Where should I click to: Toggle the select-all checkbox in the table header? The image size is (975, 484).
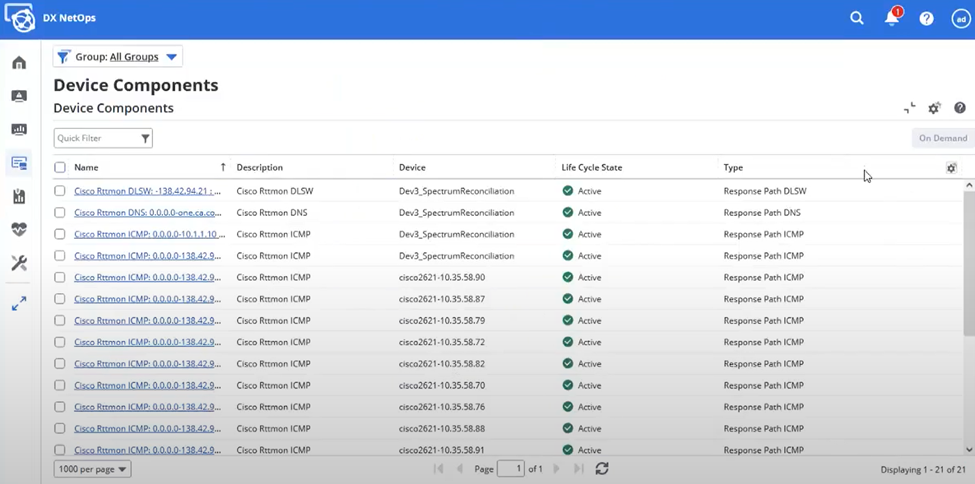(60, 167)
